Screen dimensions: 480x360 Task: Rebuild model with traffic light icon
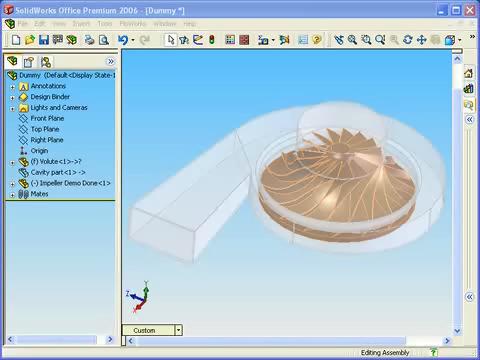tap(212, 40)
